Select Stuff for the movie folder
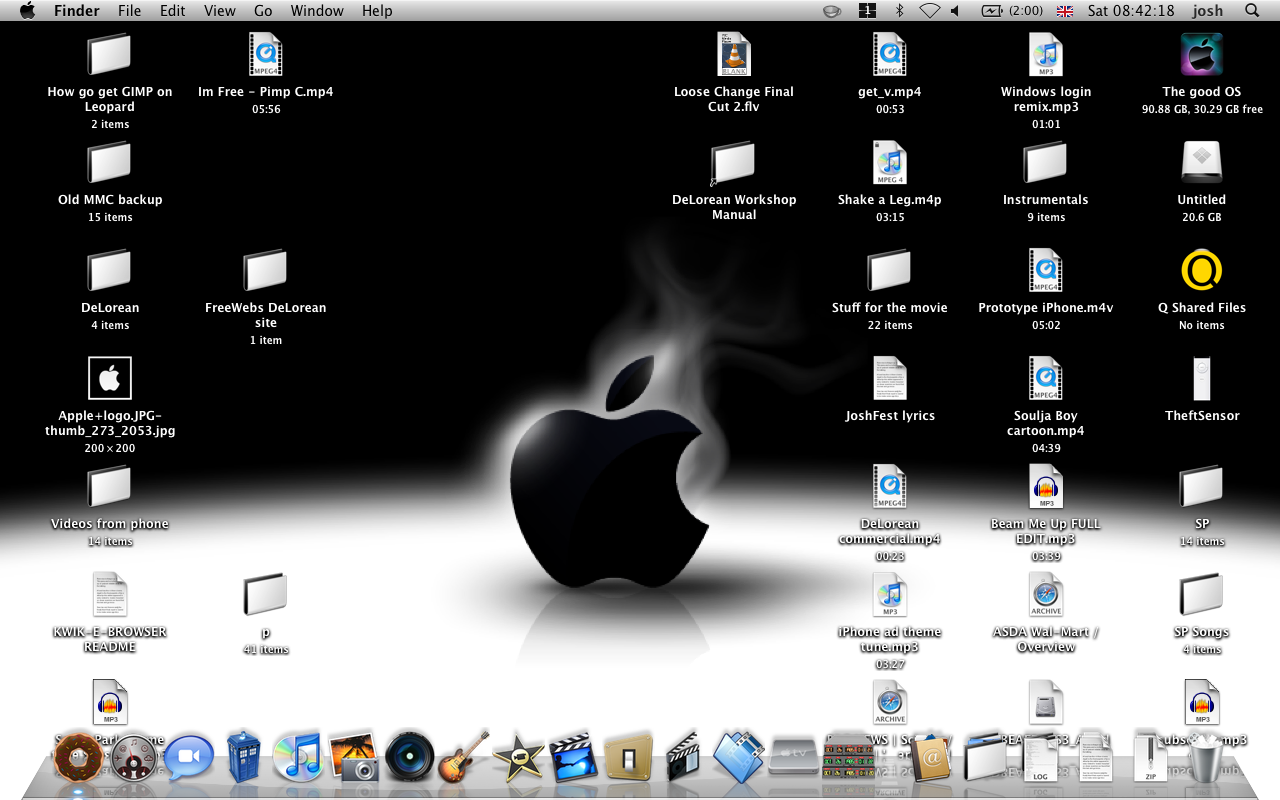This screenshot has height=800, width=1280. (890, 270)
